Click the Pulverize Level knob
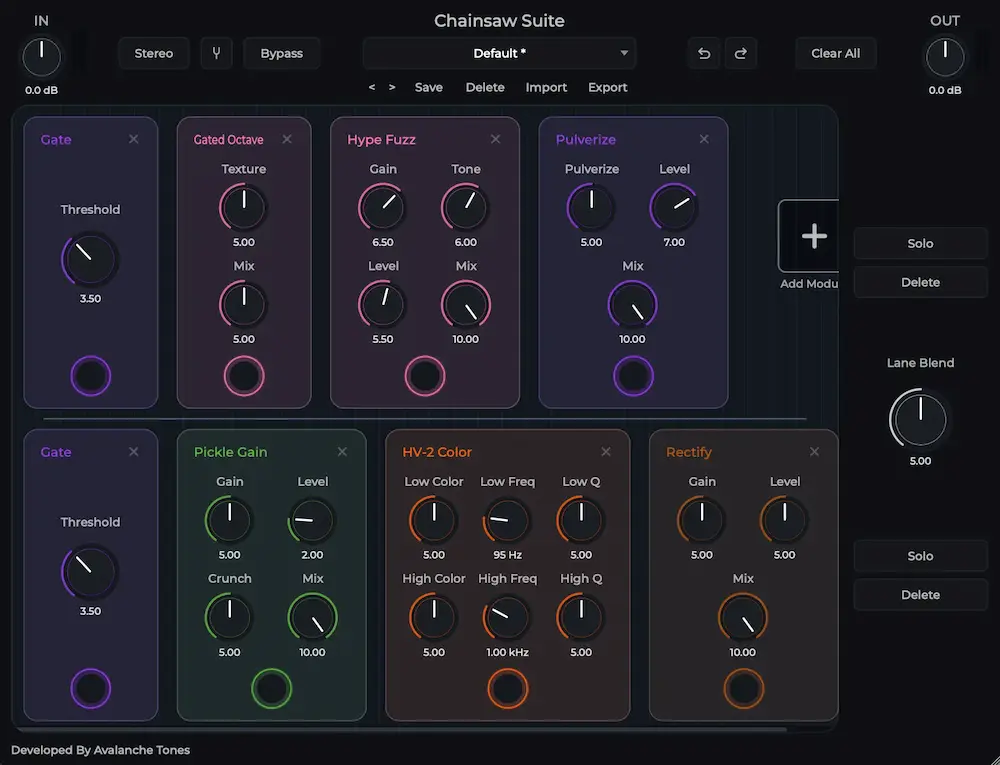This screenshot has height=765, width=1000. pyautogui.click(x=674, y=207)
